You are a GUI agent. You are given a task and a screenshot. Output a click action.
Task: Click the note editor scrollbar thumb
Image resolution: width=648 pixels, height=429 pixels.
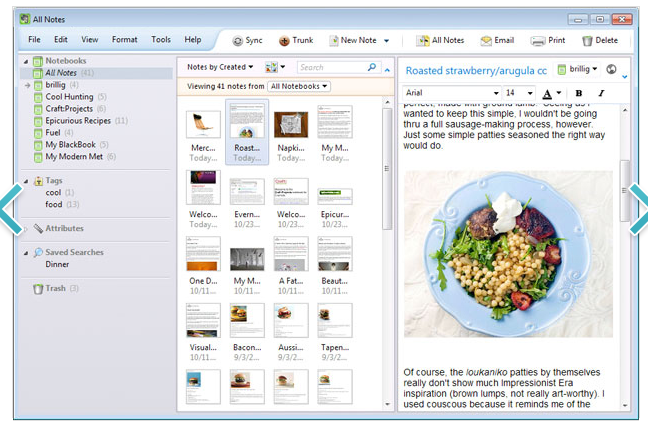(x=624, y=191)
